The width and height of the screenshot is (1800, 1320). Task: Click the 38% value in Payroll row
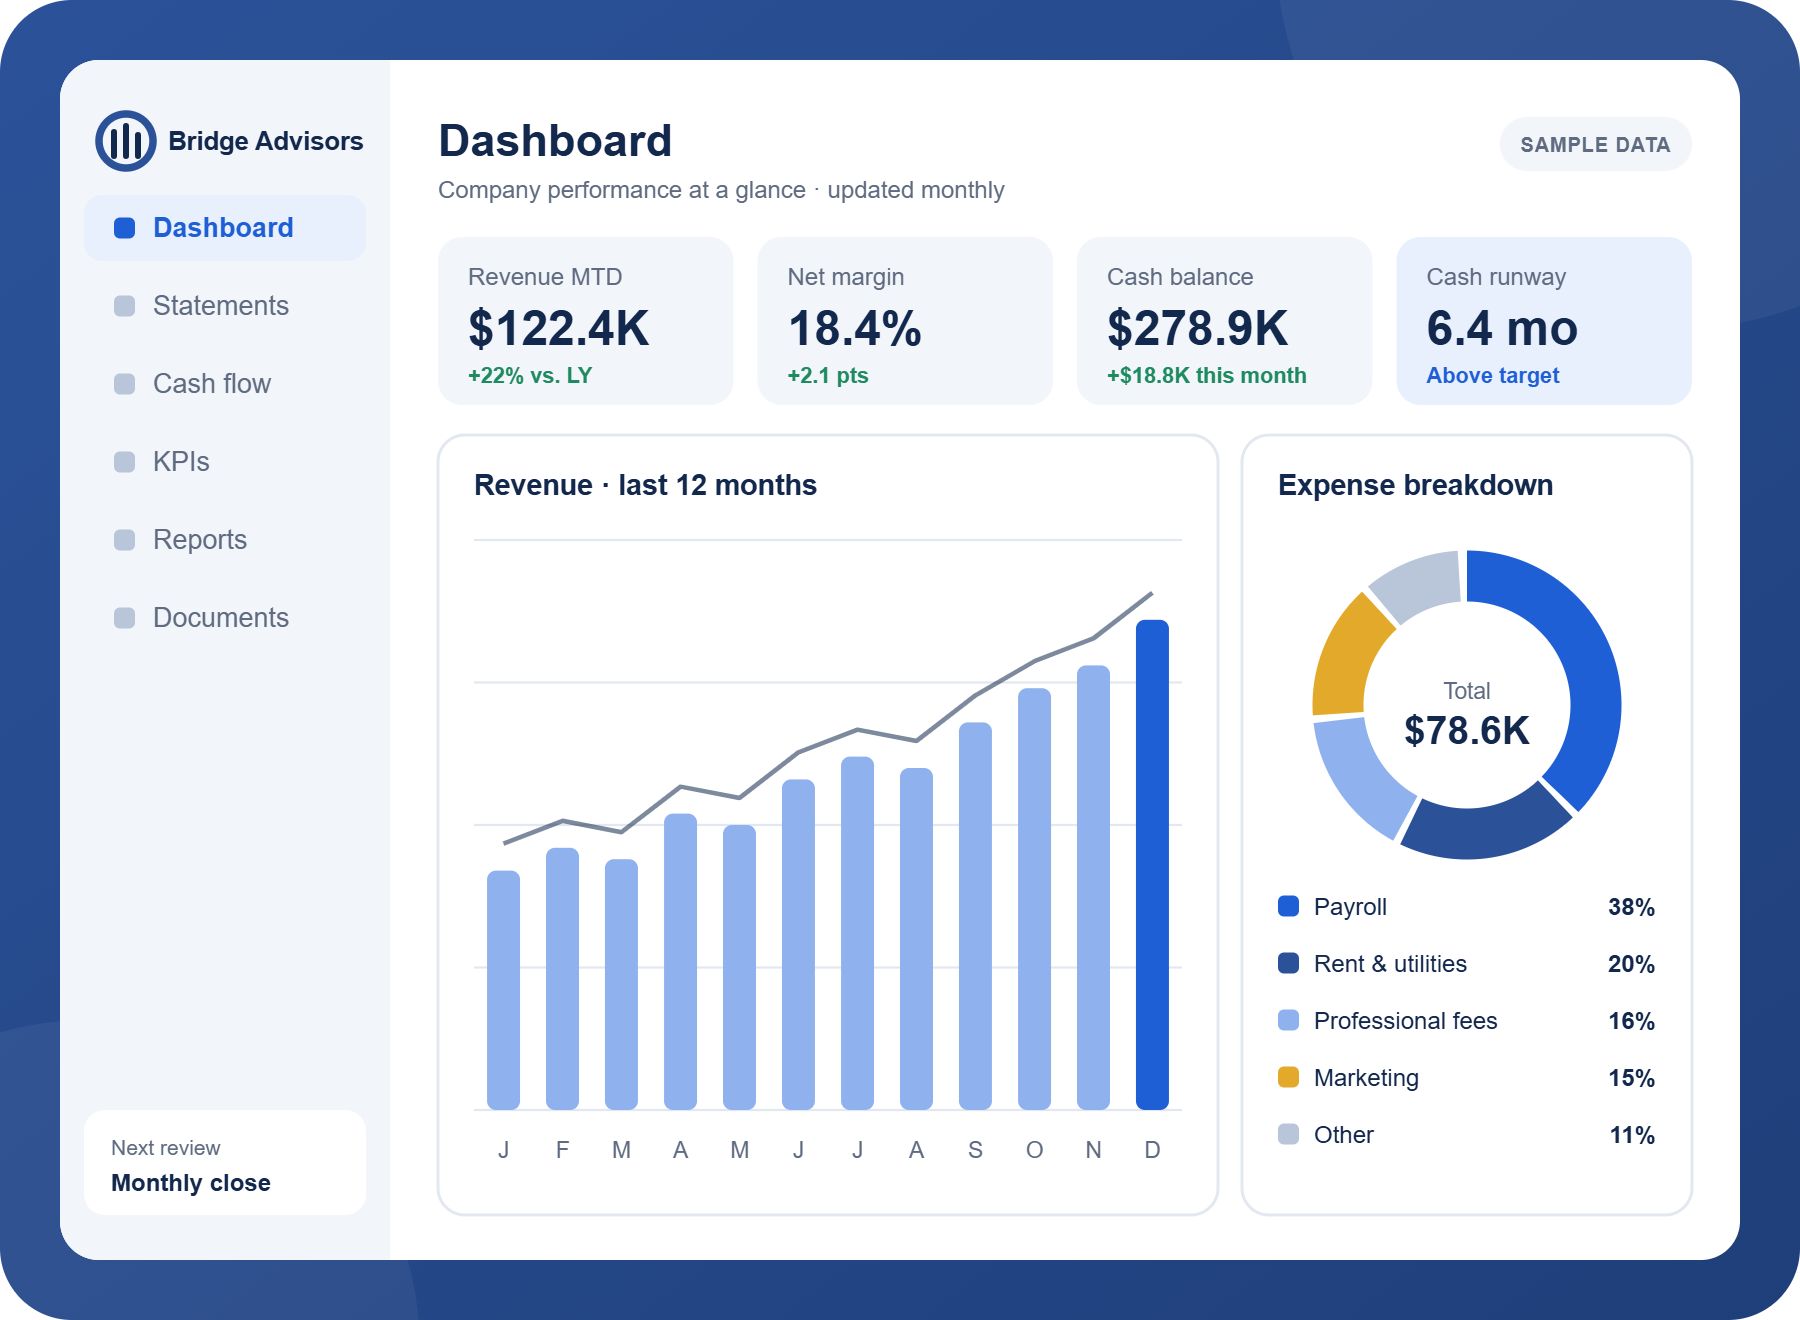1631,907
